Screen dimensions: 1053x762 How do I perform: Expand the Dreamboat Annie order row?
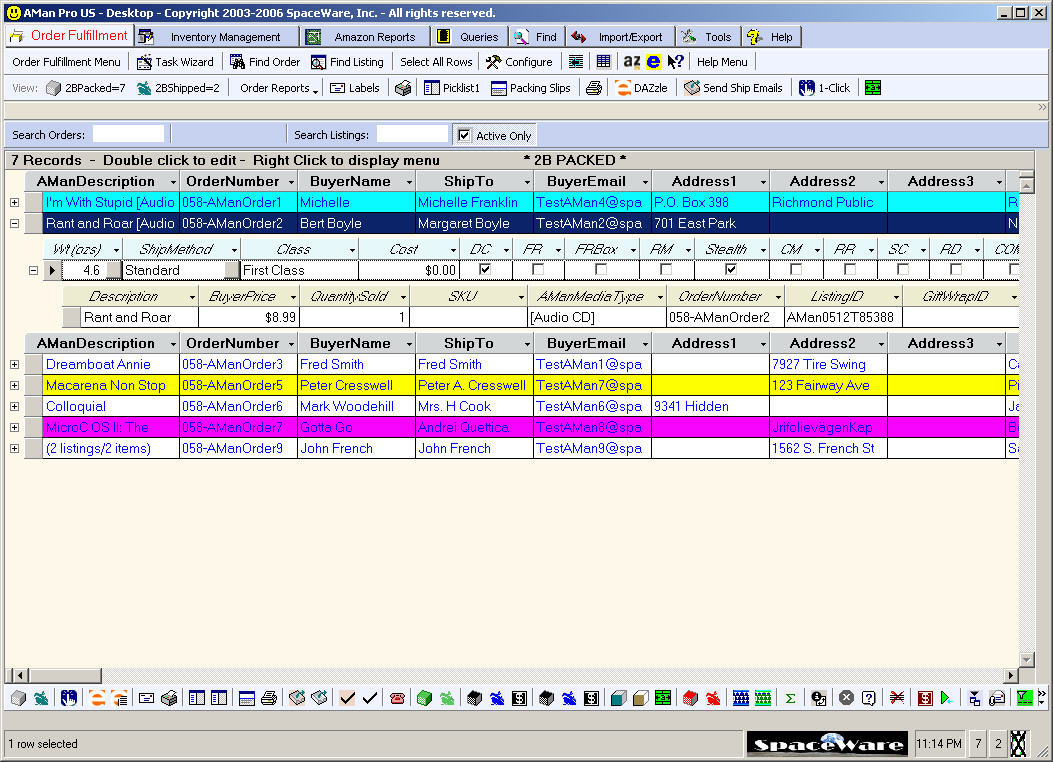click(x=14, y=365)
